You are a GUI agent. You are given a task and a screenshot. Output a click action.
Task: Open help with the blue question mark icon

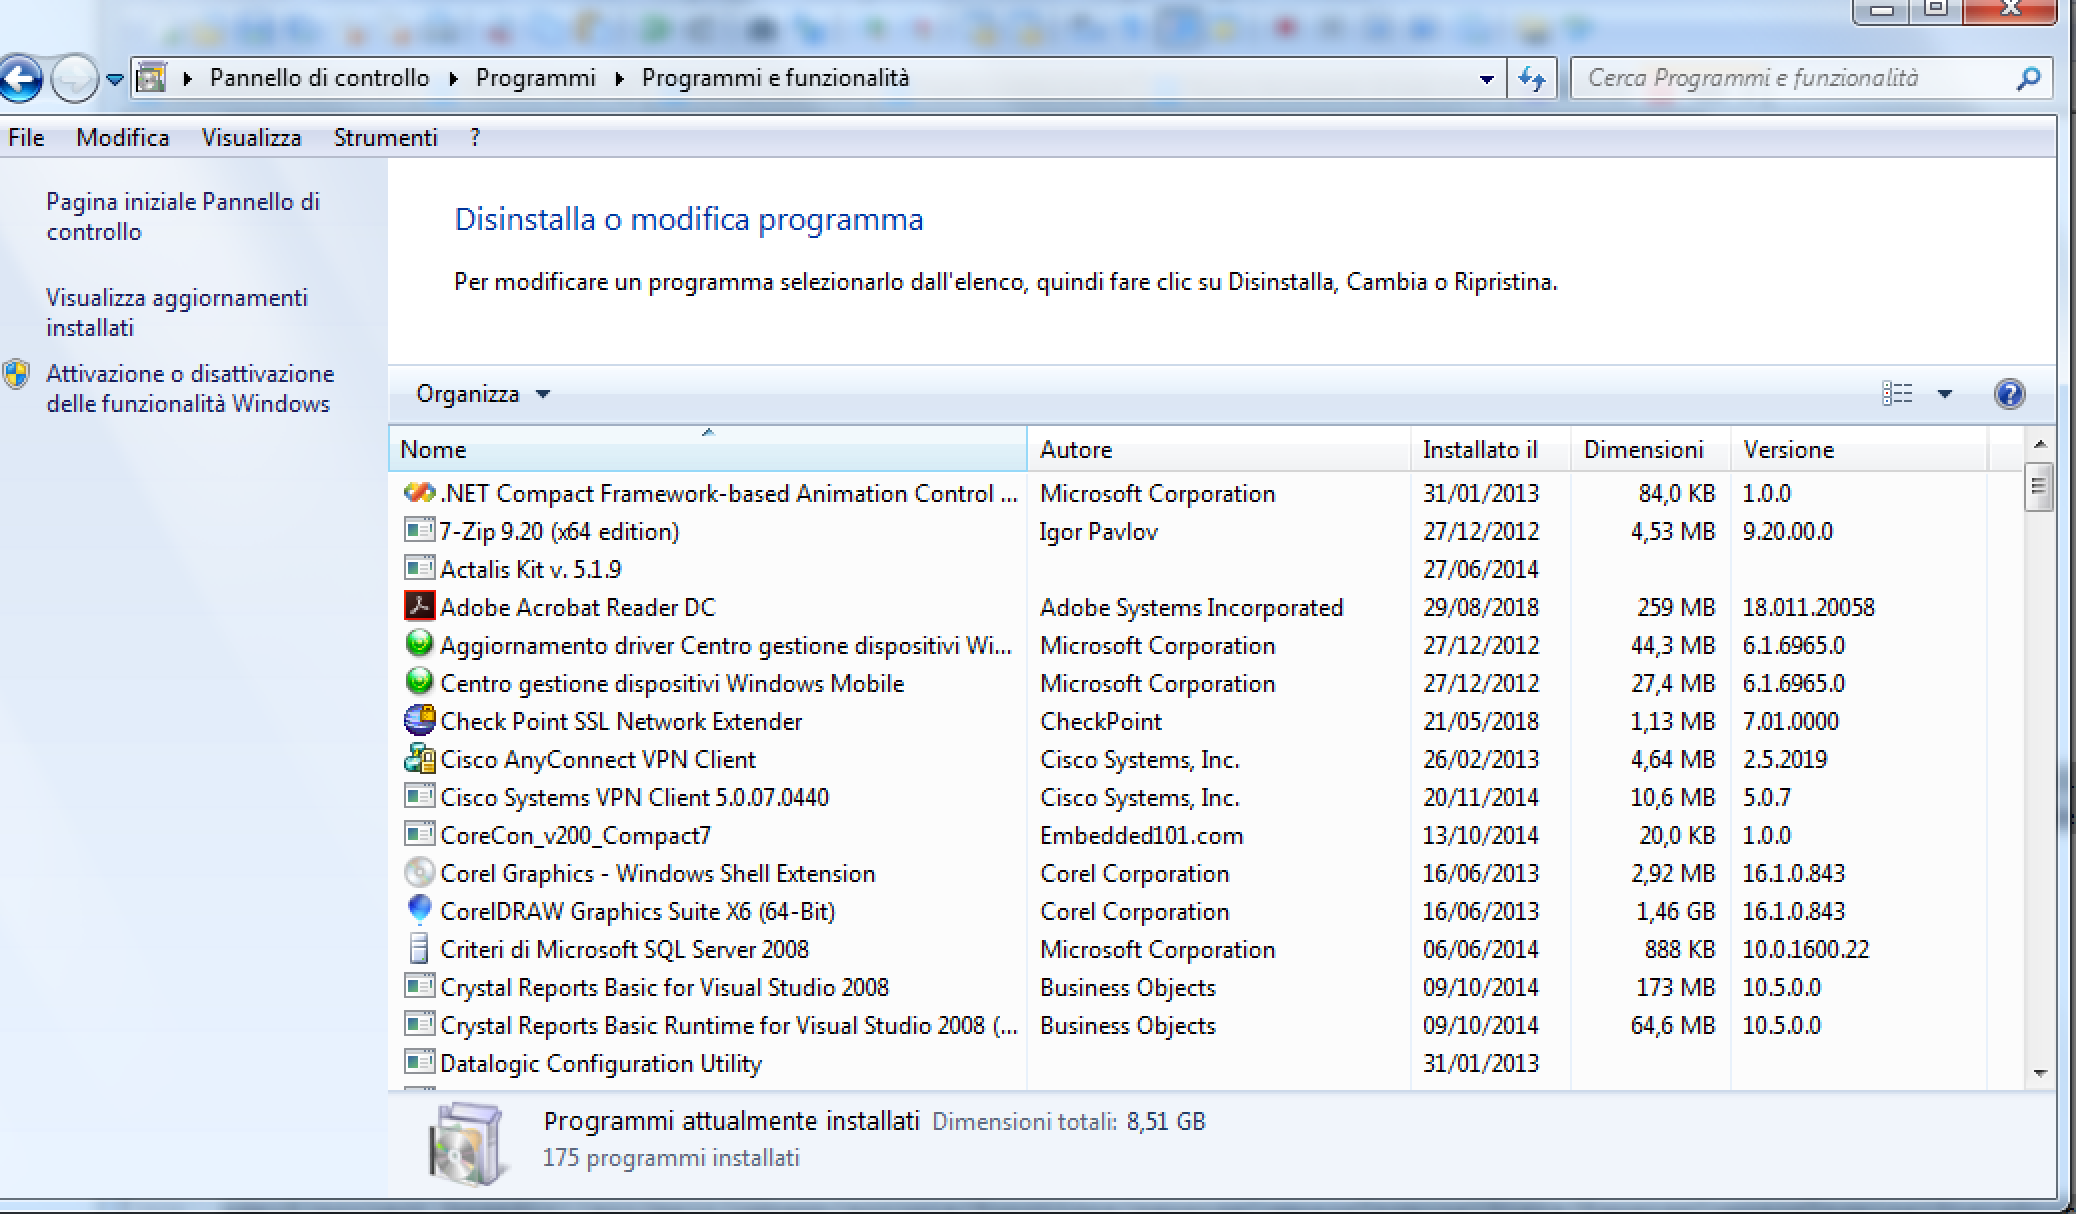pos(2009,394)
